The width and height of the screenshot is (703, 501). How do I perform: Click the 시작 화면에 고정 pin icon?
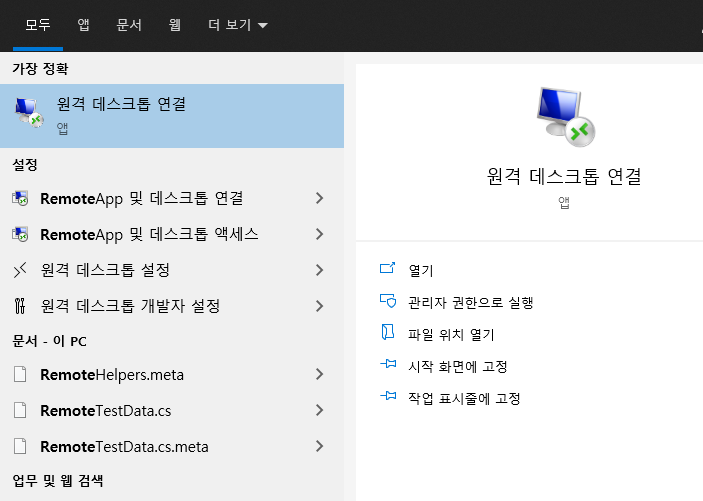click(388, 364)
